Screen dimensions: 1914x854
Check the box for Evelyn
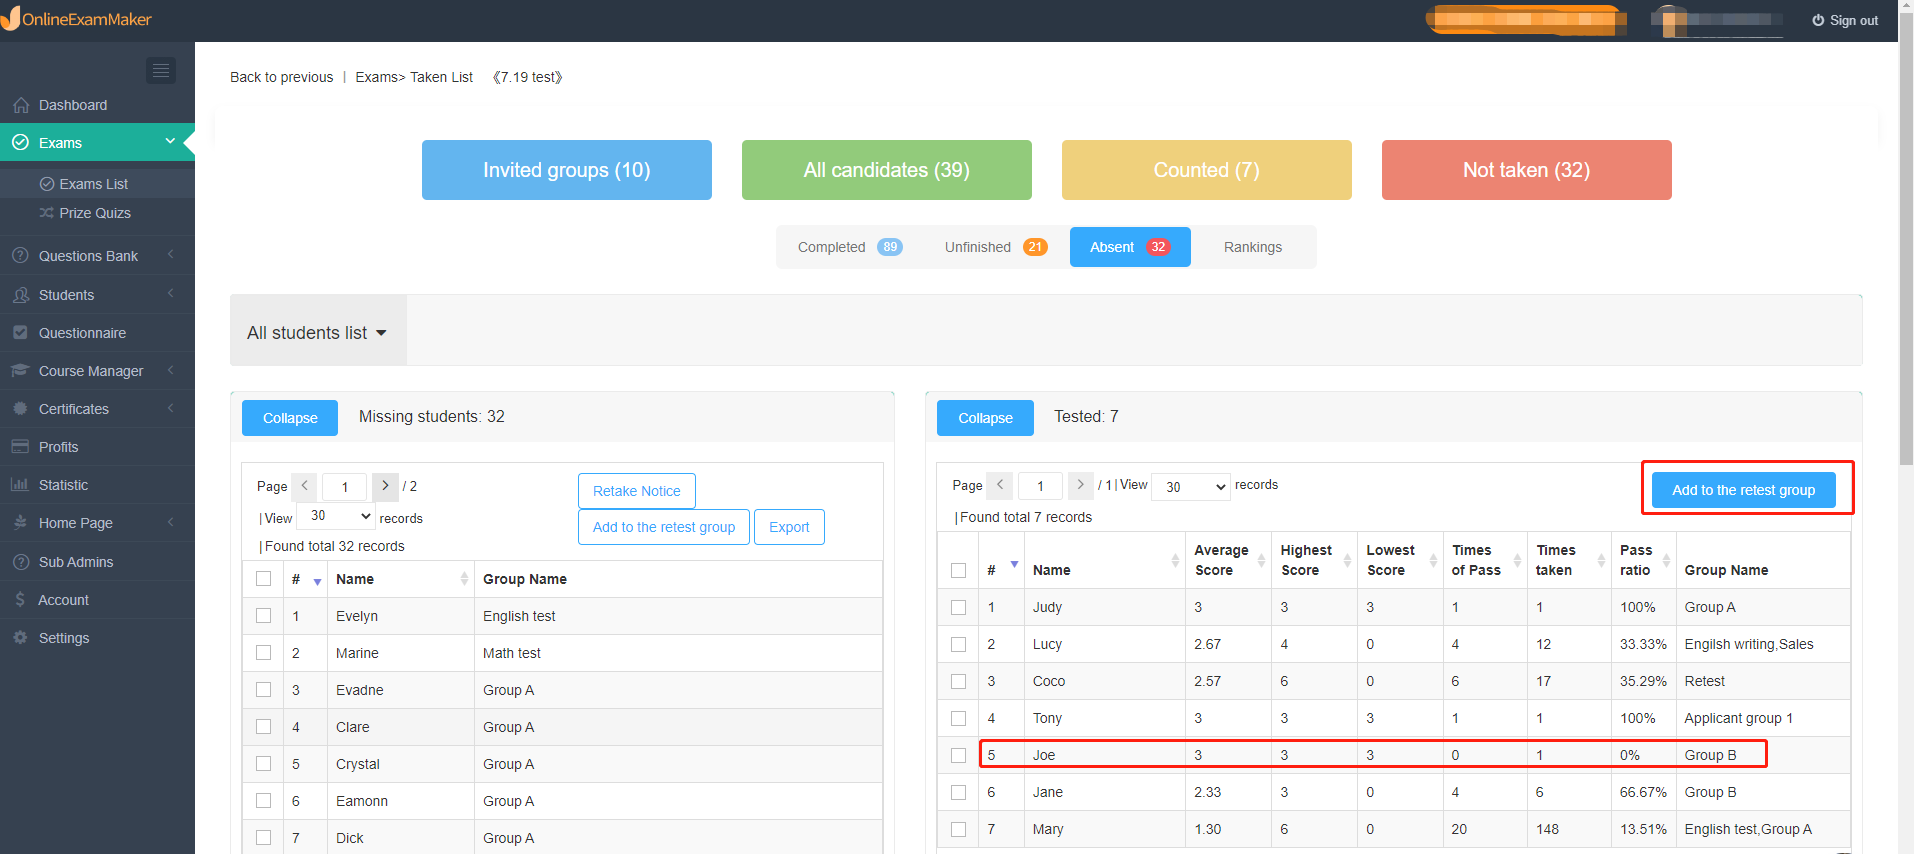[x=264, y=616]
